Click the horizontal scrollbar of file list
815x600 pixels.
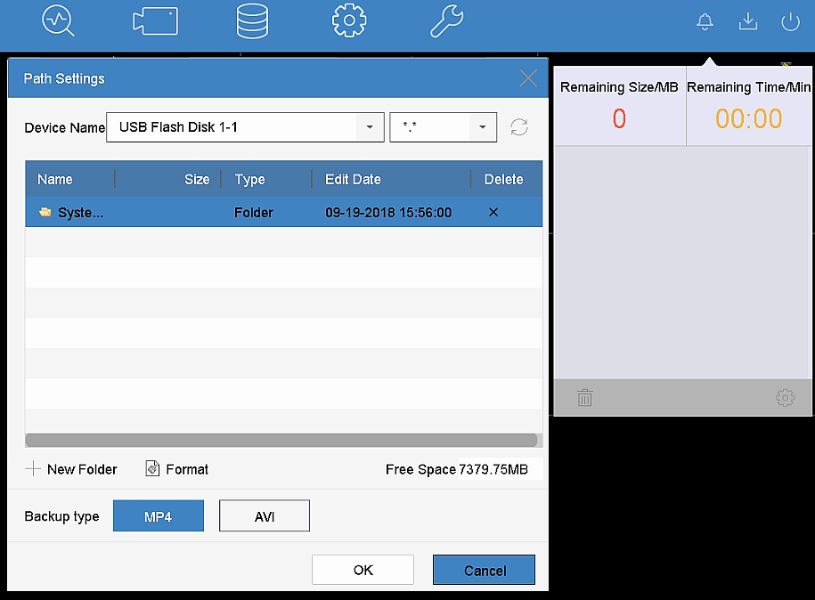pos(281,440)
